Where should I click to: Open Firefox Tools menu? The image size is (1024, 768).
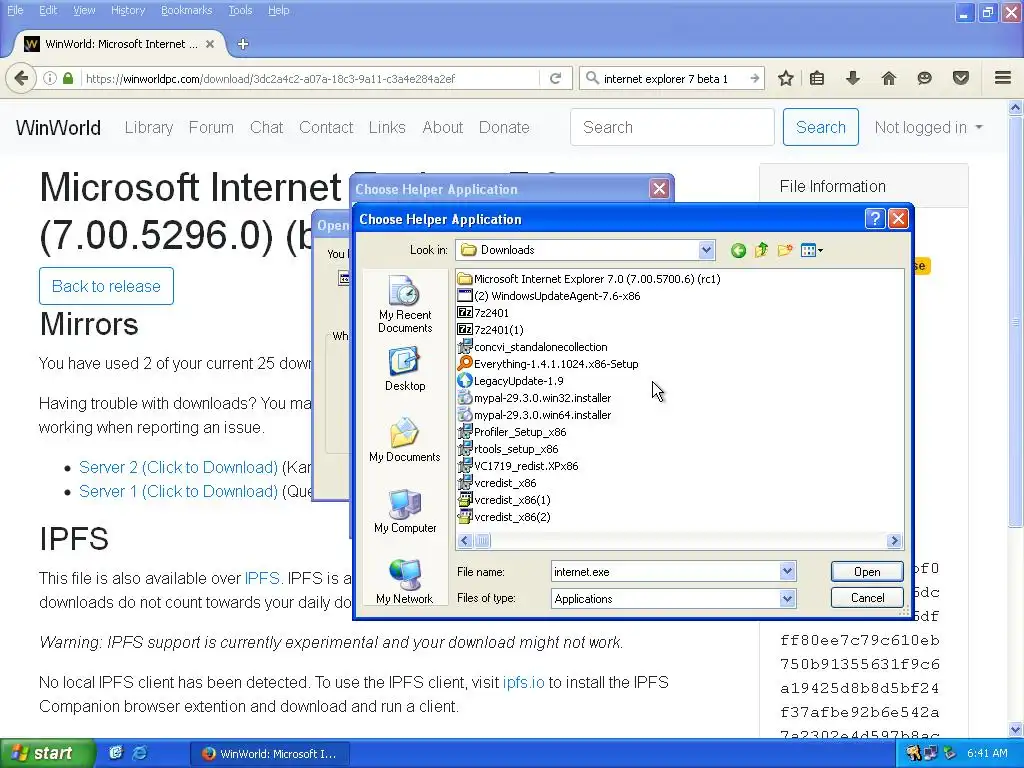click(x=240, y=10)
